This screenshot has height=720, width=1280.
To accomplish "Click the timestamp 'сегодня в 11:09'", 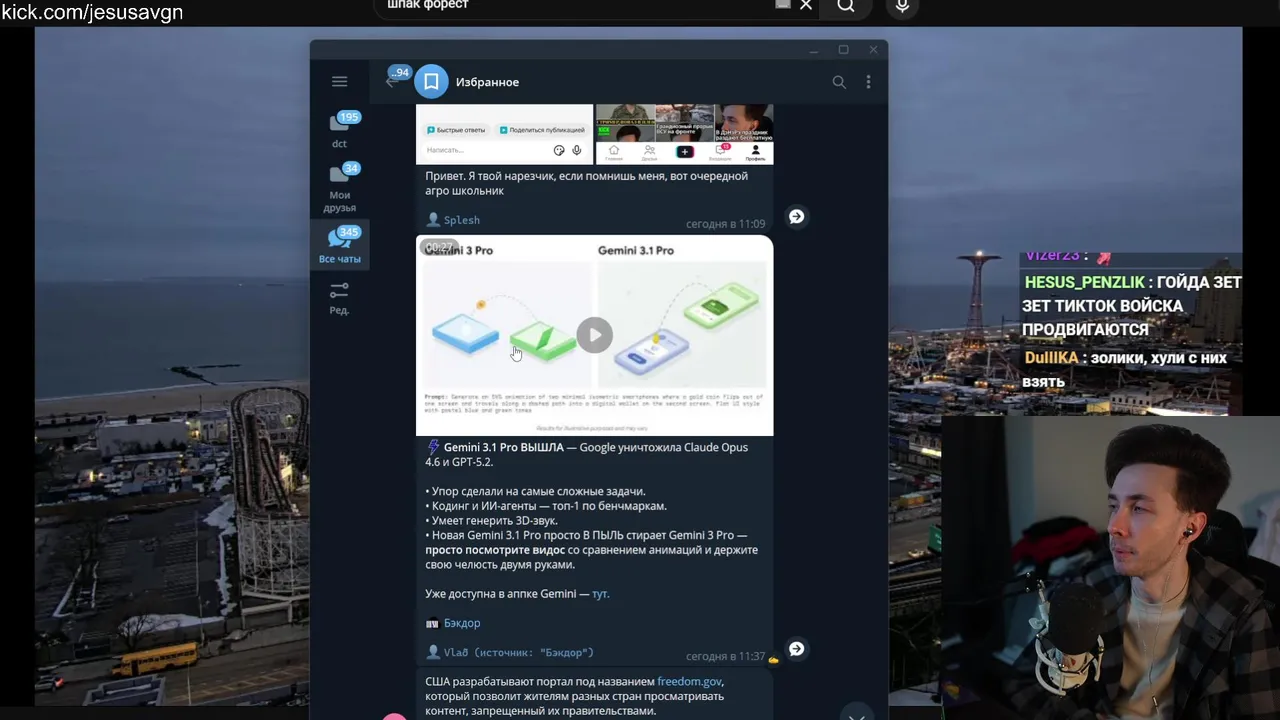I will [x=725, y=224].
